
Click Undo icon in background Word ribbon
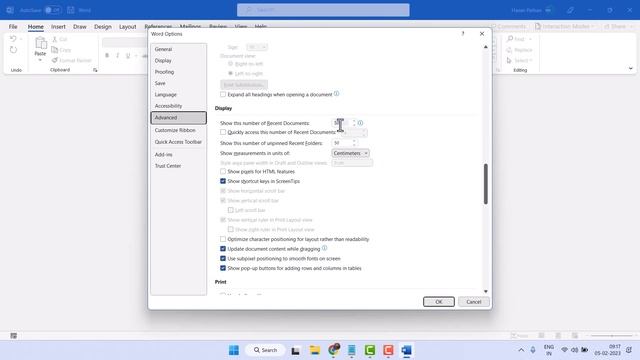13,39
